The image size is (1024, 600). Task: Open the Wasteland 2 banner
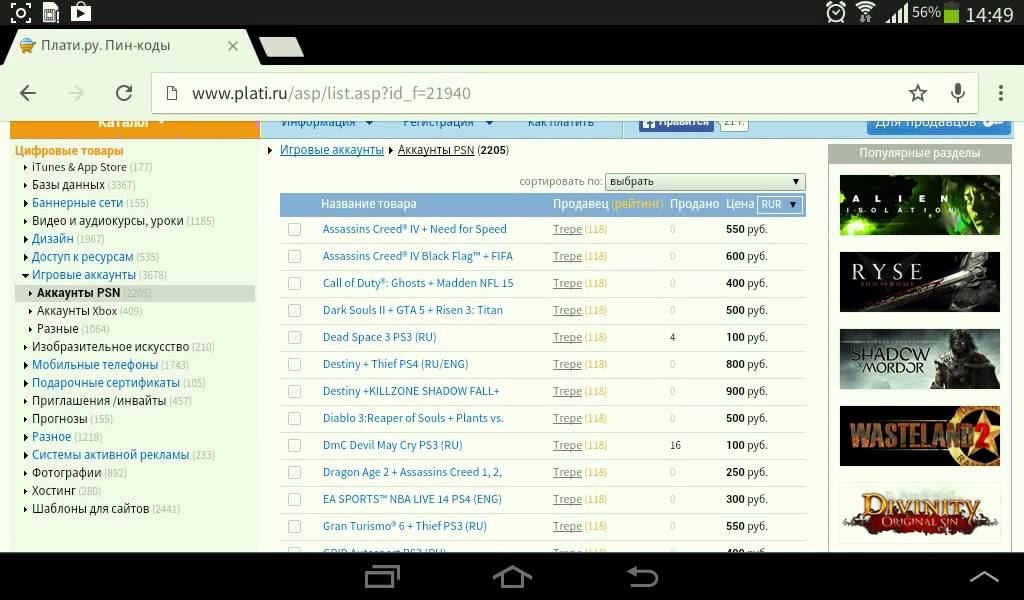pos(920,436)
